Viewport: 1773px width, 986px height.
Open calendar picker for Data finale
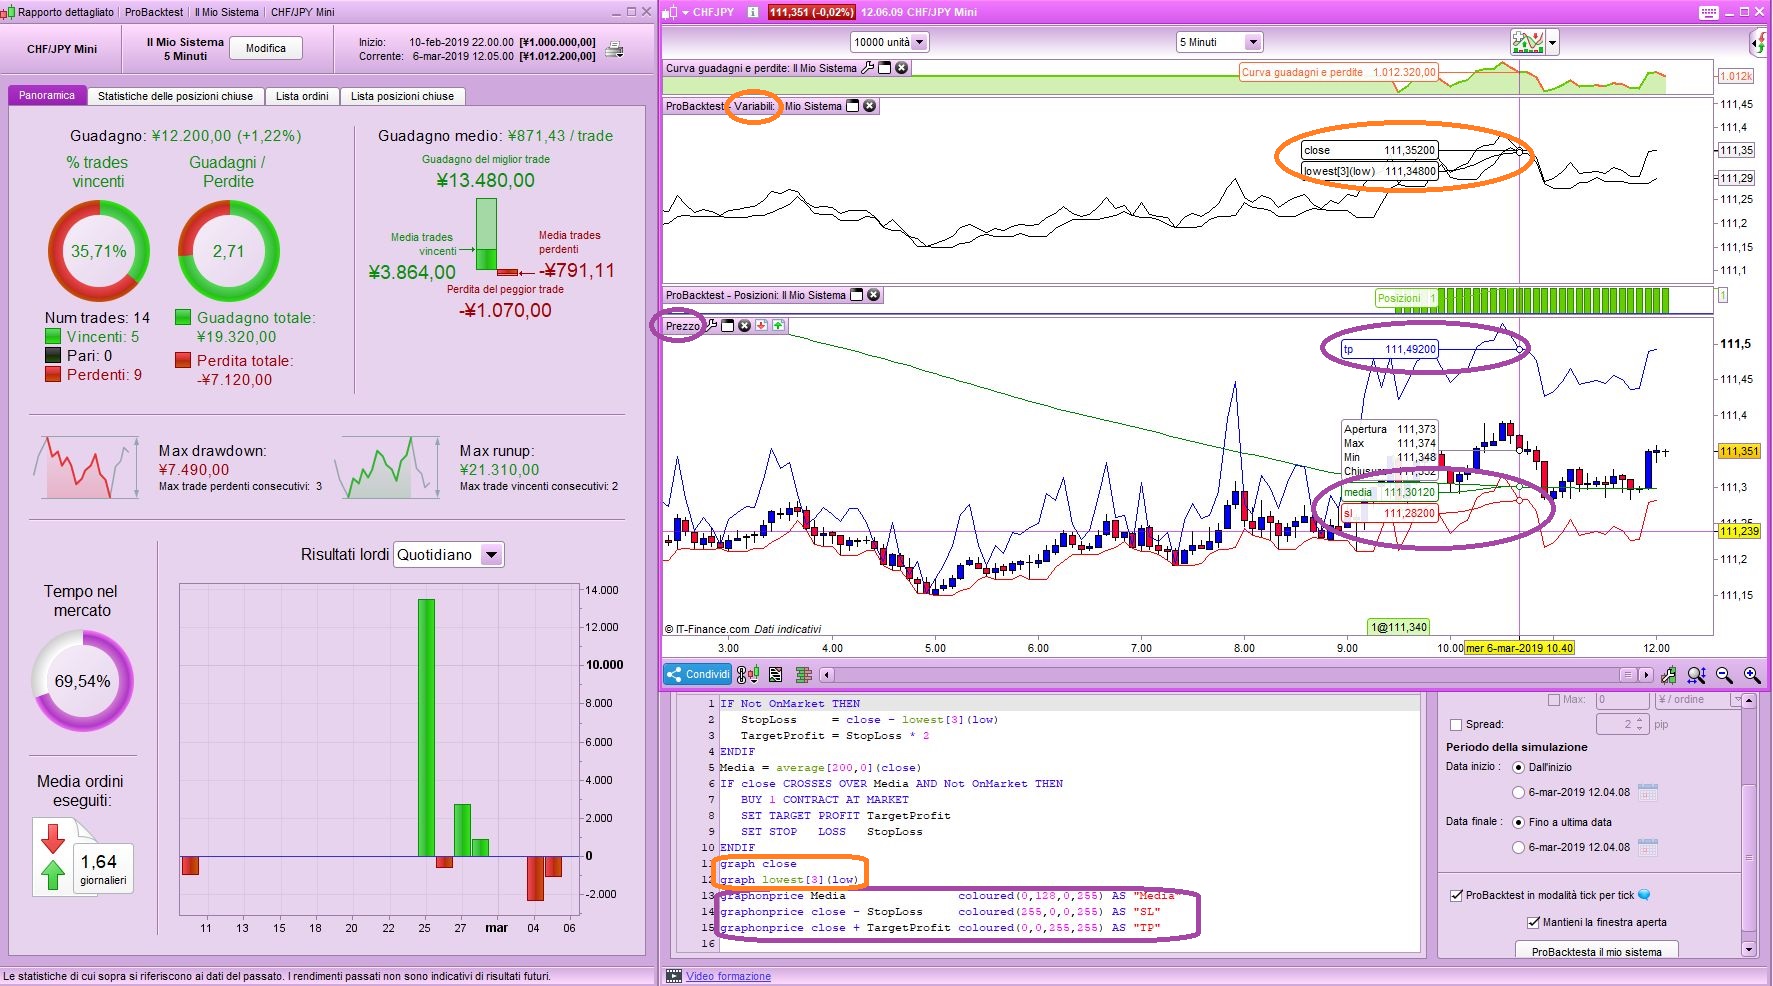pyautogui.click(x=1648, y=847)
